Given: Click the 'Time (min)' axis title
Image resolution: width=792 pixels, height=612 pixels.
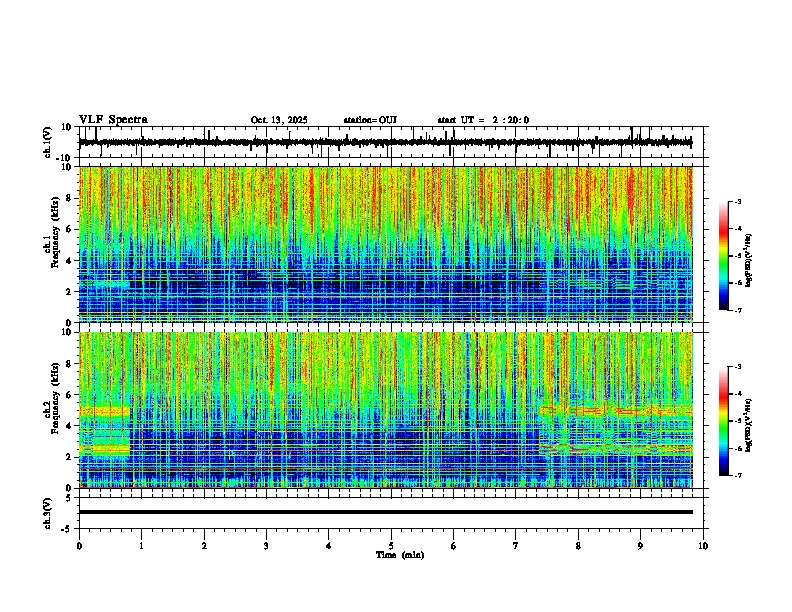Looking at the screenshot, I should (x=400, y=555).
